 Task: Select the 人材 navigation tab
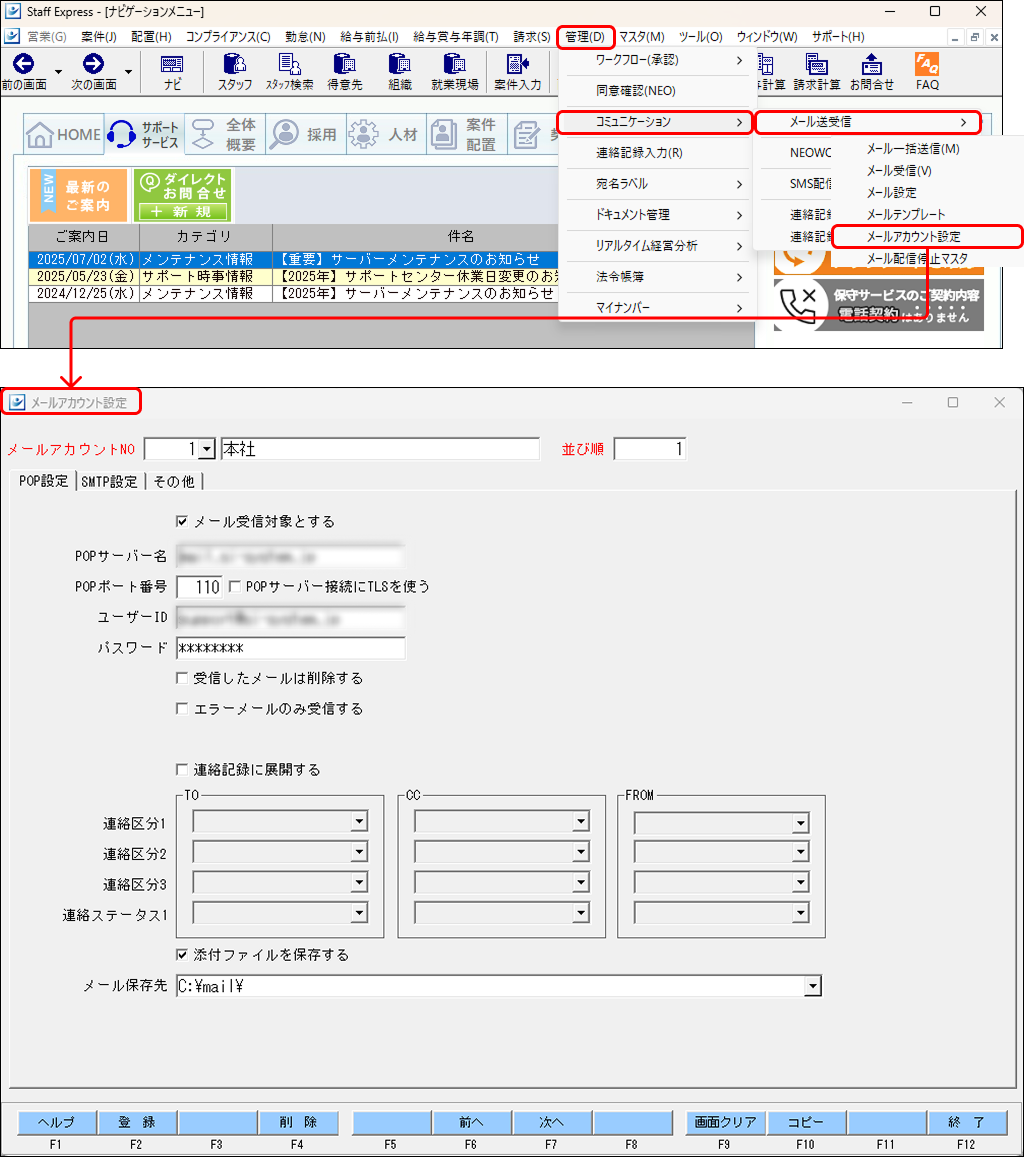[386, 134]
